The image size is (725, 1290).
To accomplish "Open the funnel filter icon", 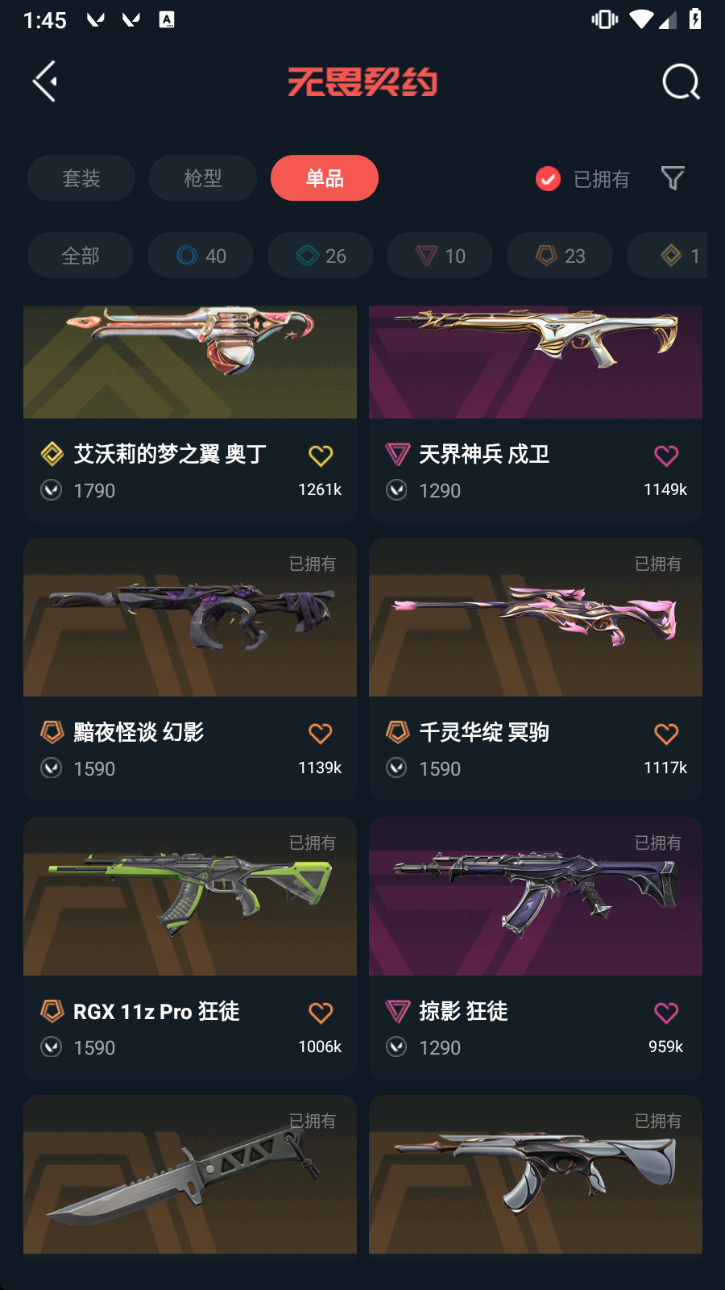I will 673,178.
